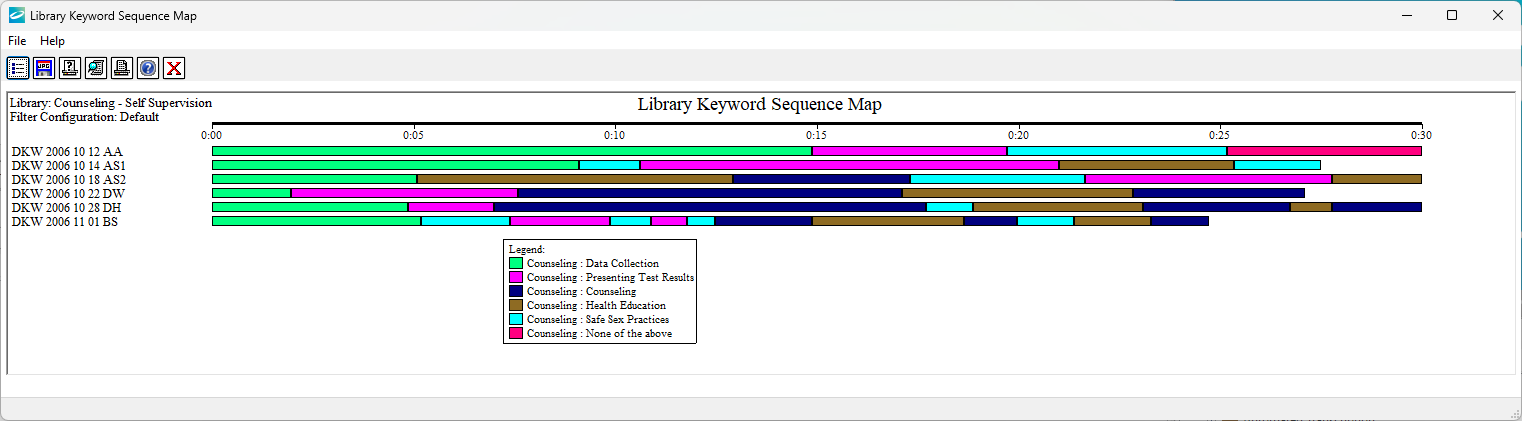Image resolution: width=1522 pixels, height=421 pixels.
Task: Open the File menu
Action: (x=17, y=41)
